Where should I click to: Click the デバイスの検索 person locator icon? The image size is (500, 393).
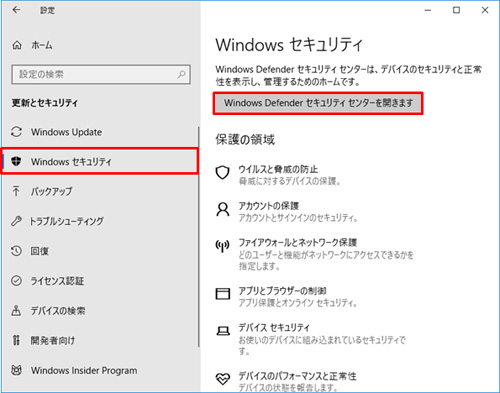tap(16, 311)
